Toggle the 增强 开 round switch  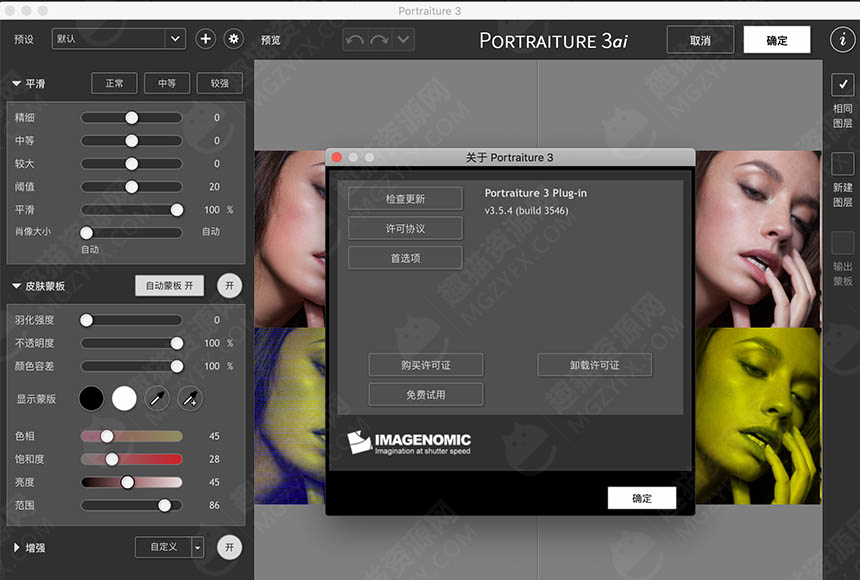229,548
